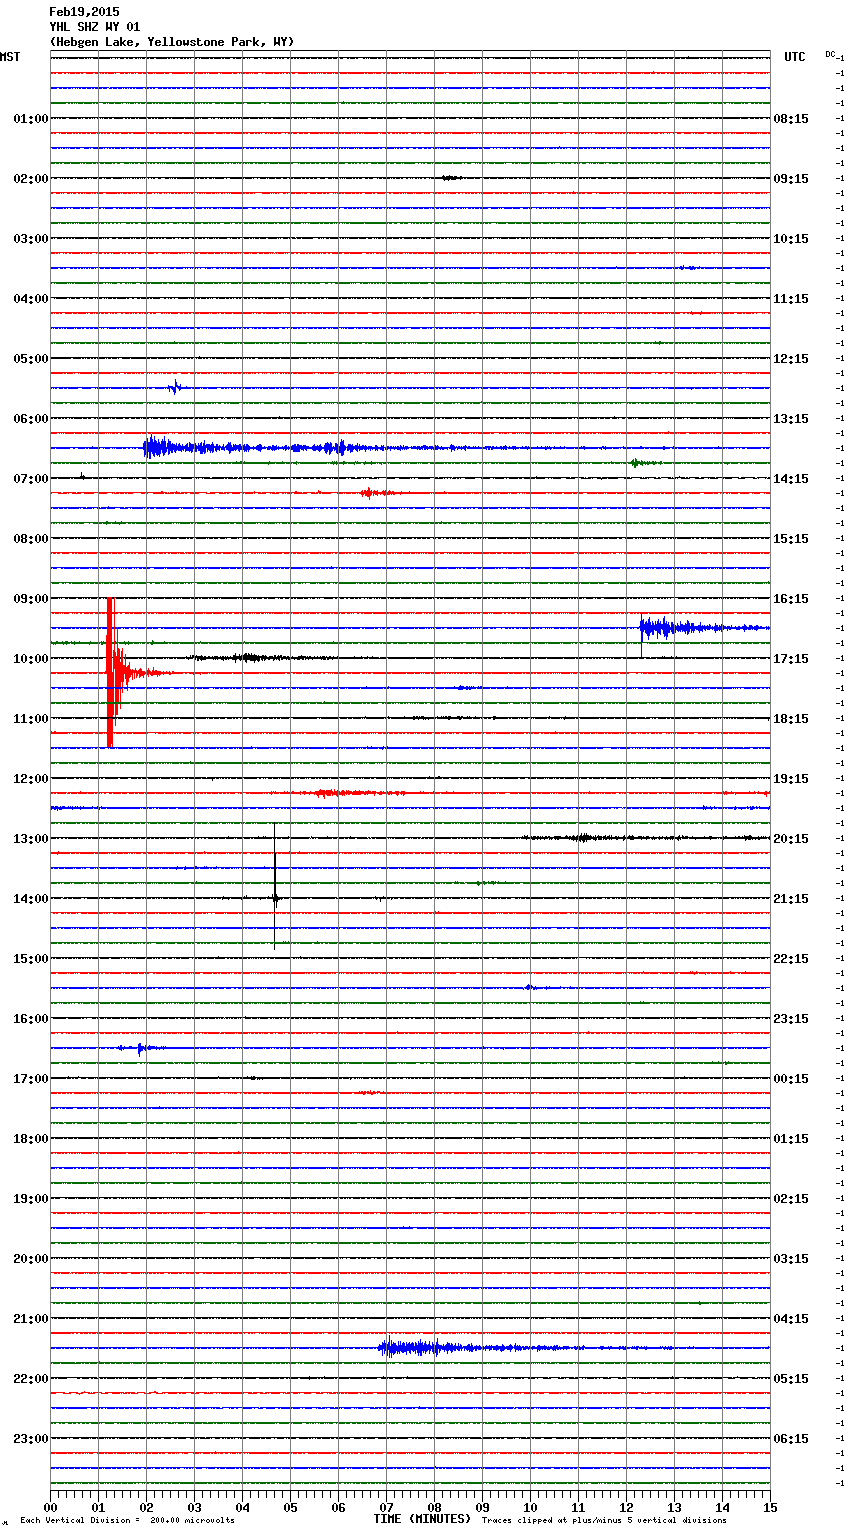This screenshot has height=1534, width=850.
Task: Click the Each Vertical Division 200.00 microvolts note
Action: tap(127, 1521)
